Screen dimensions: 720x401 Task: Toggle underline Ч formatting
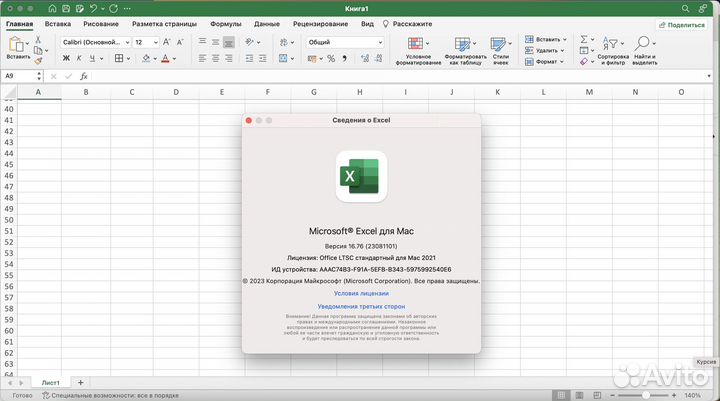pos(92,58)
